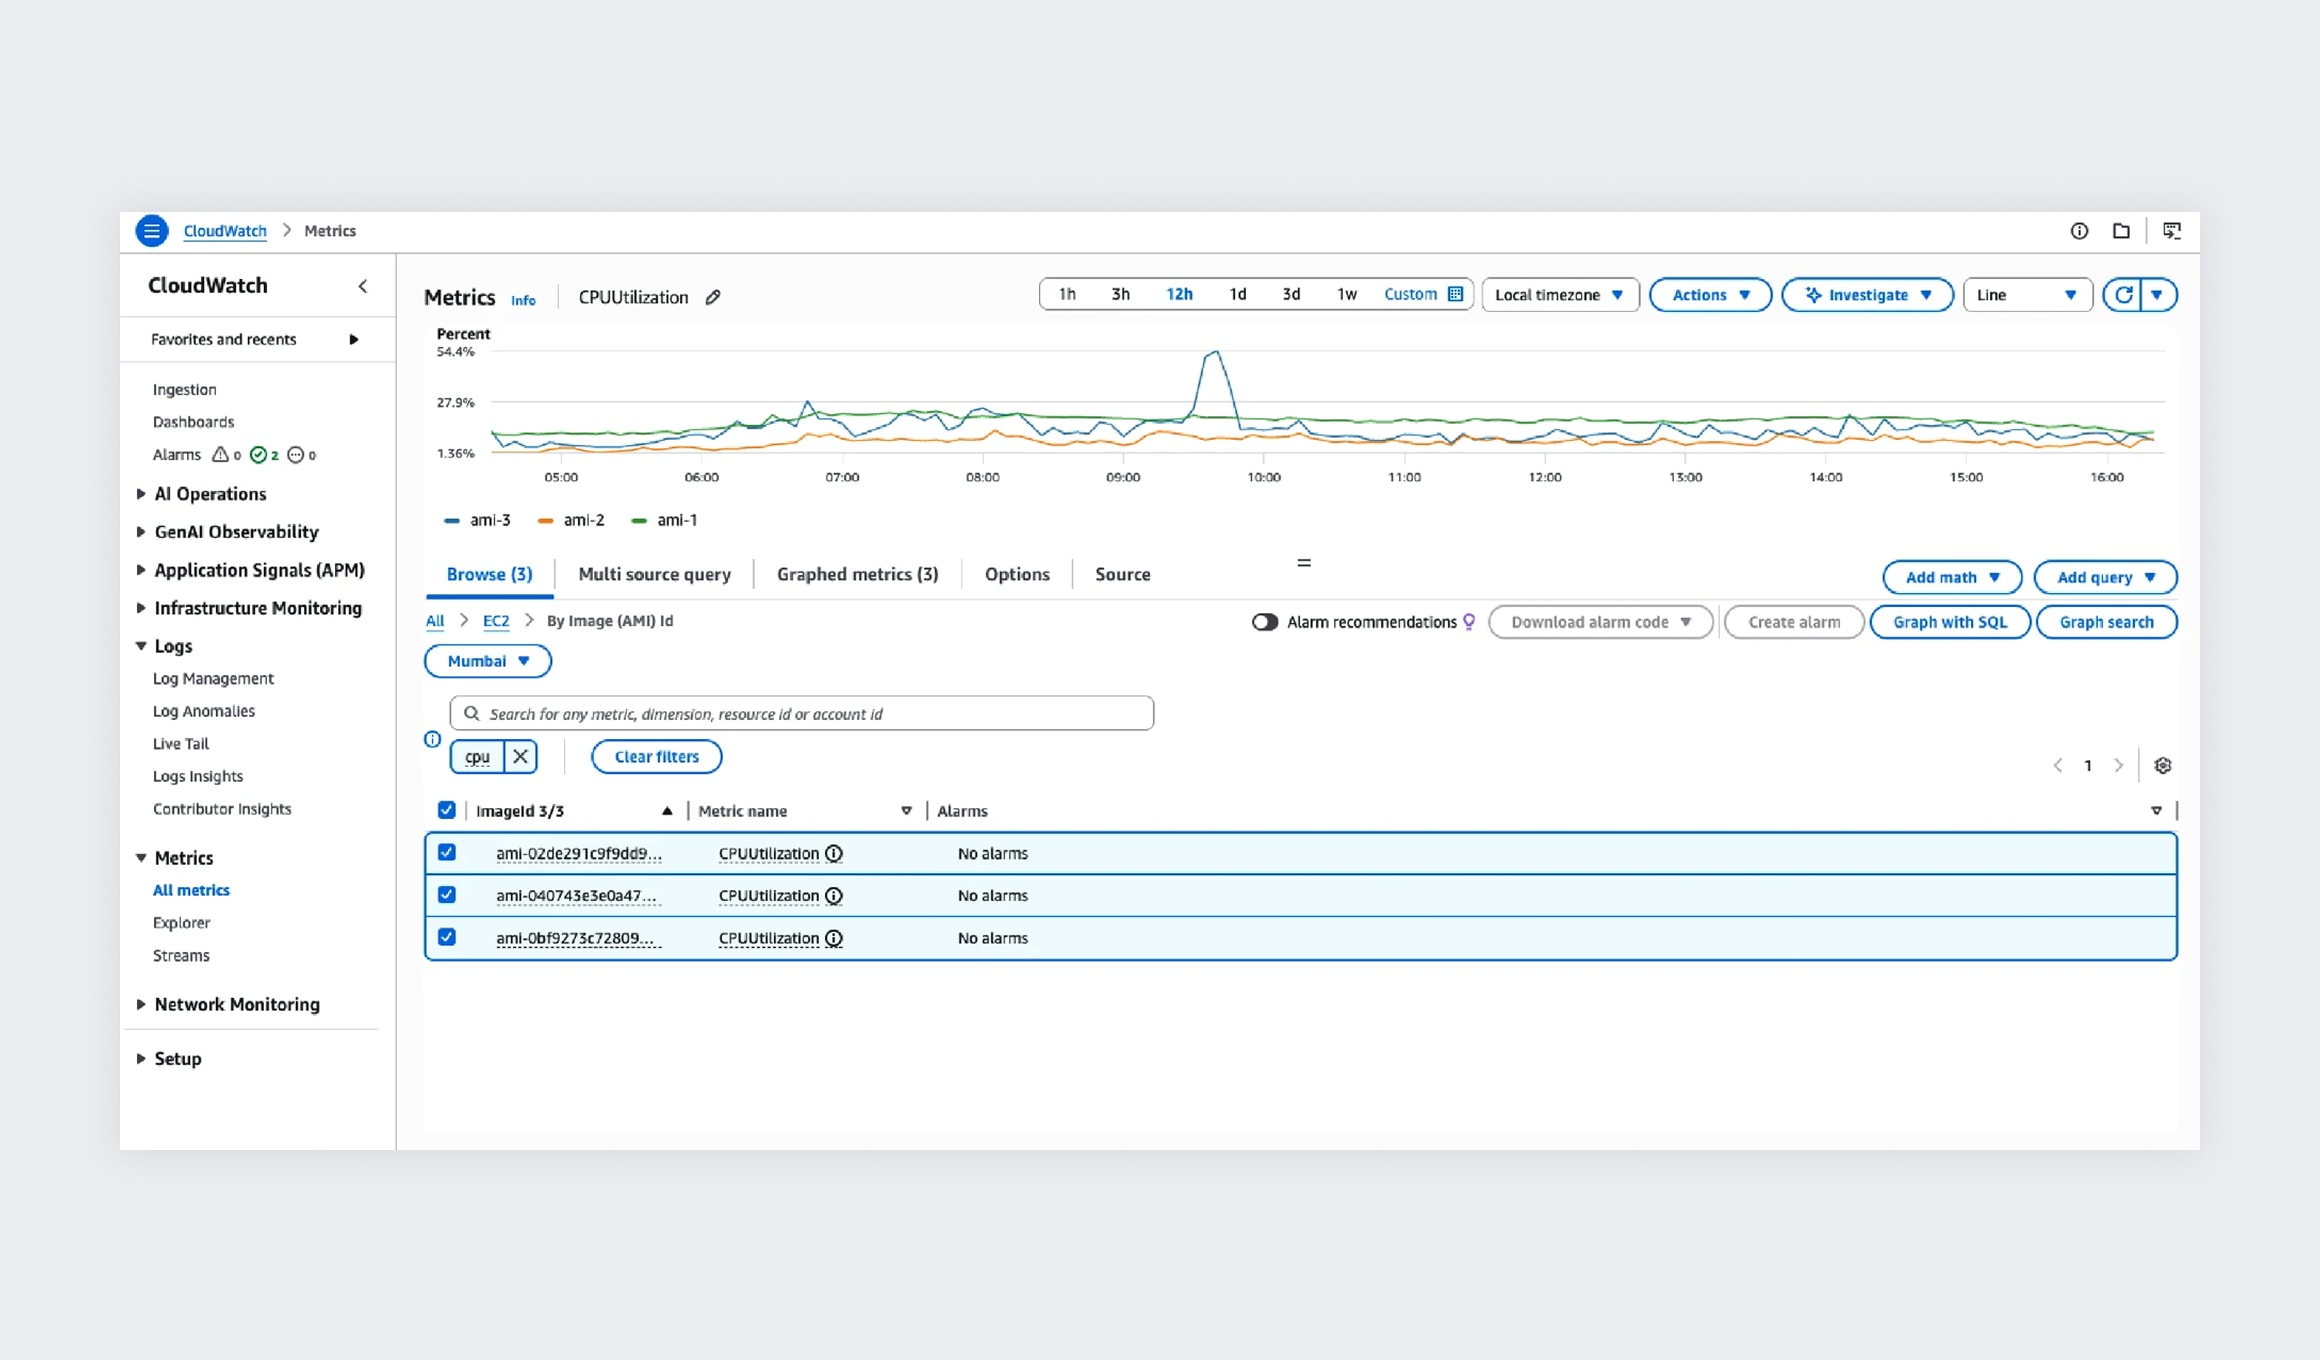This screenshot has width=2320, height=1360.
Task: Open the Custom time range calendar icon
Action: [1456, 294]
